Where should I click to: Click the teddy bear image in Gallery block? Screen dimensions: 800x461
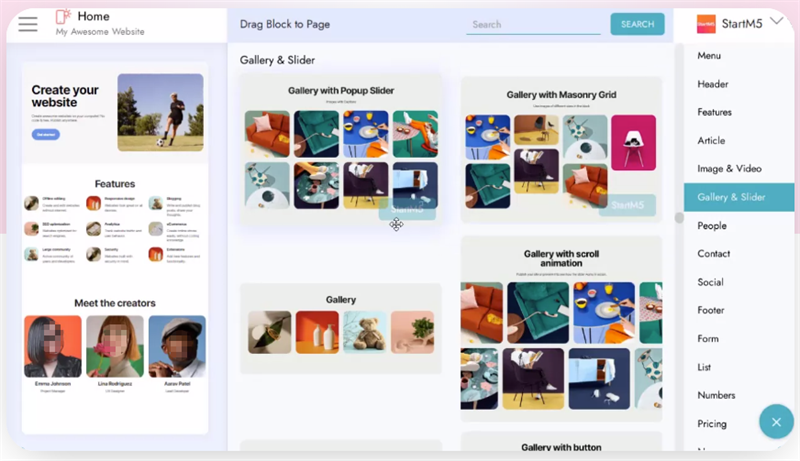(365, 332)
